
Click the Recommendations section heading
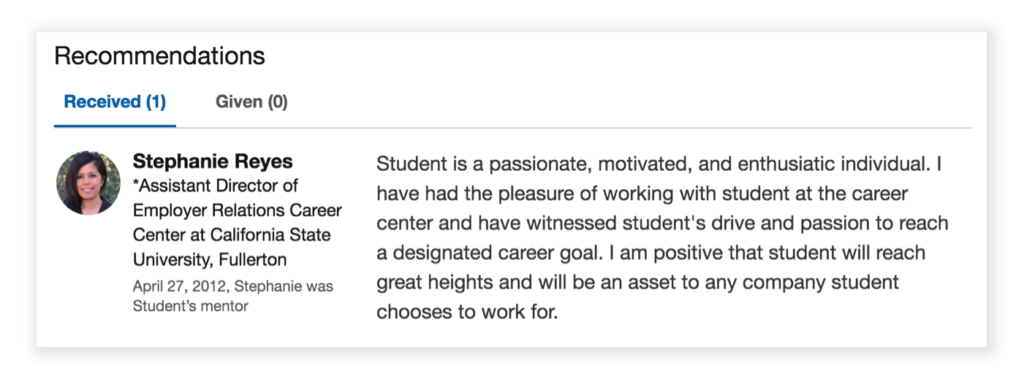159,56
